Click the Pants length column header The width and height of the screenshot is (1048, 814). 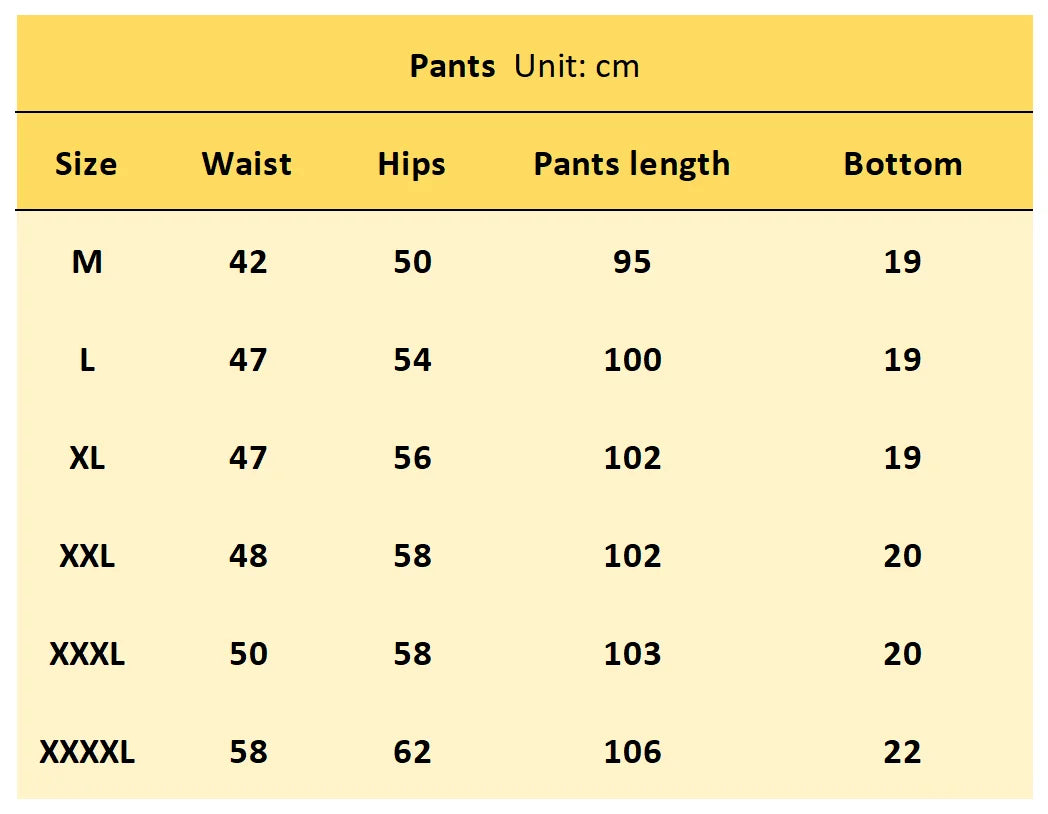[x=632, y=164]
